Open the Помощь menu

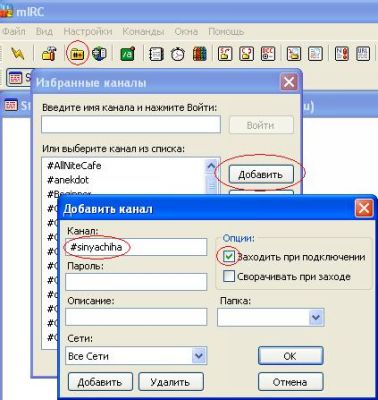226,32
